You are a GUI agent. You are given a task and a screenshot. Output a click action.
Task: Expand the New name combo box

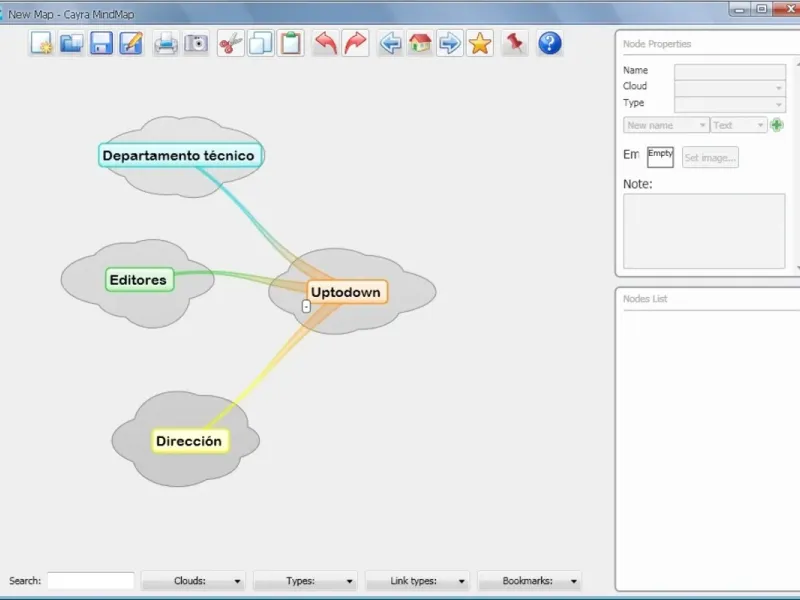666,125
